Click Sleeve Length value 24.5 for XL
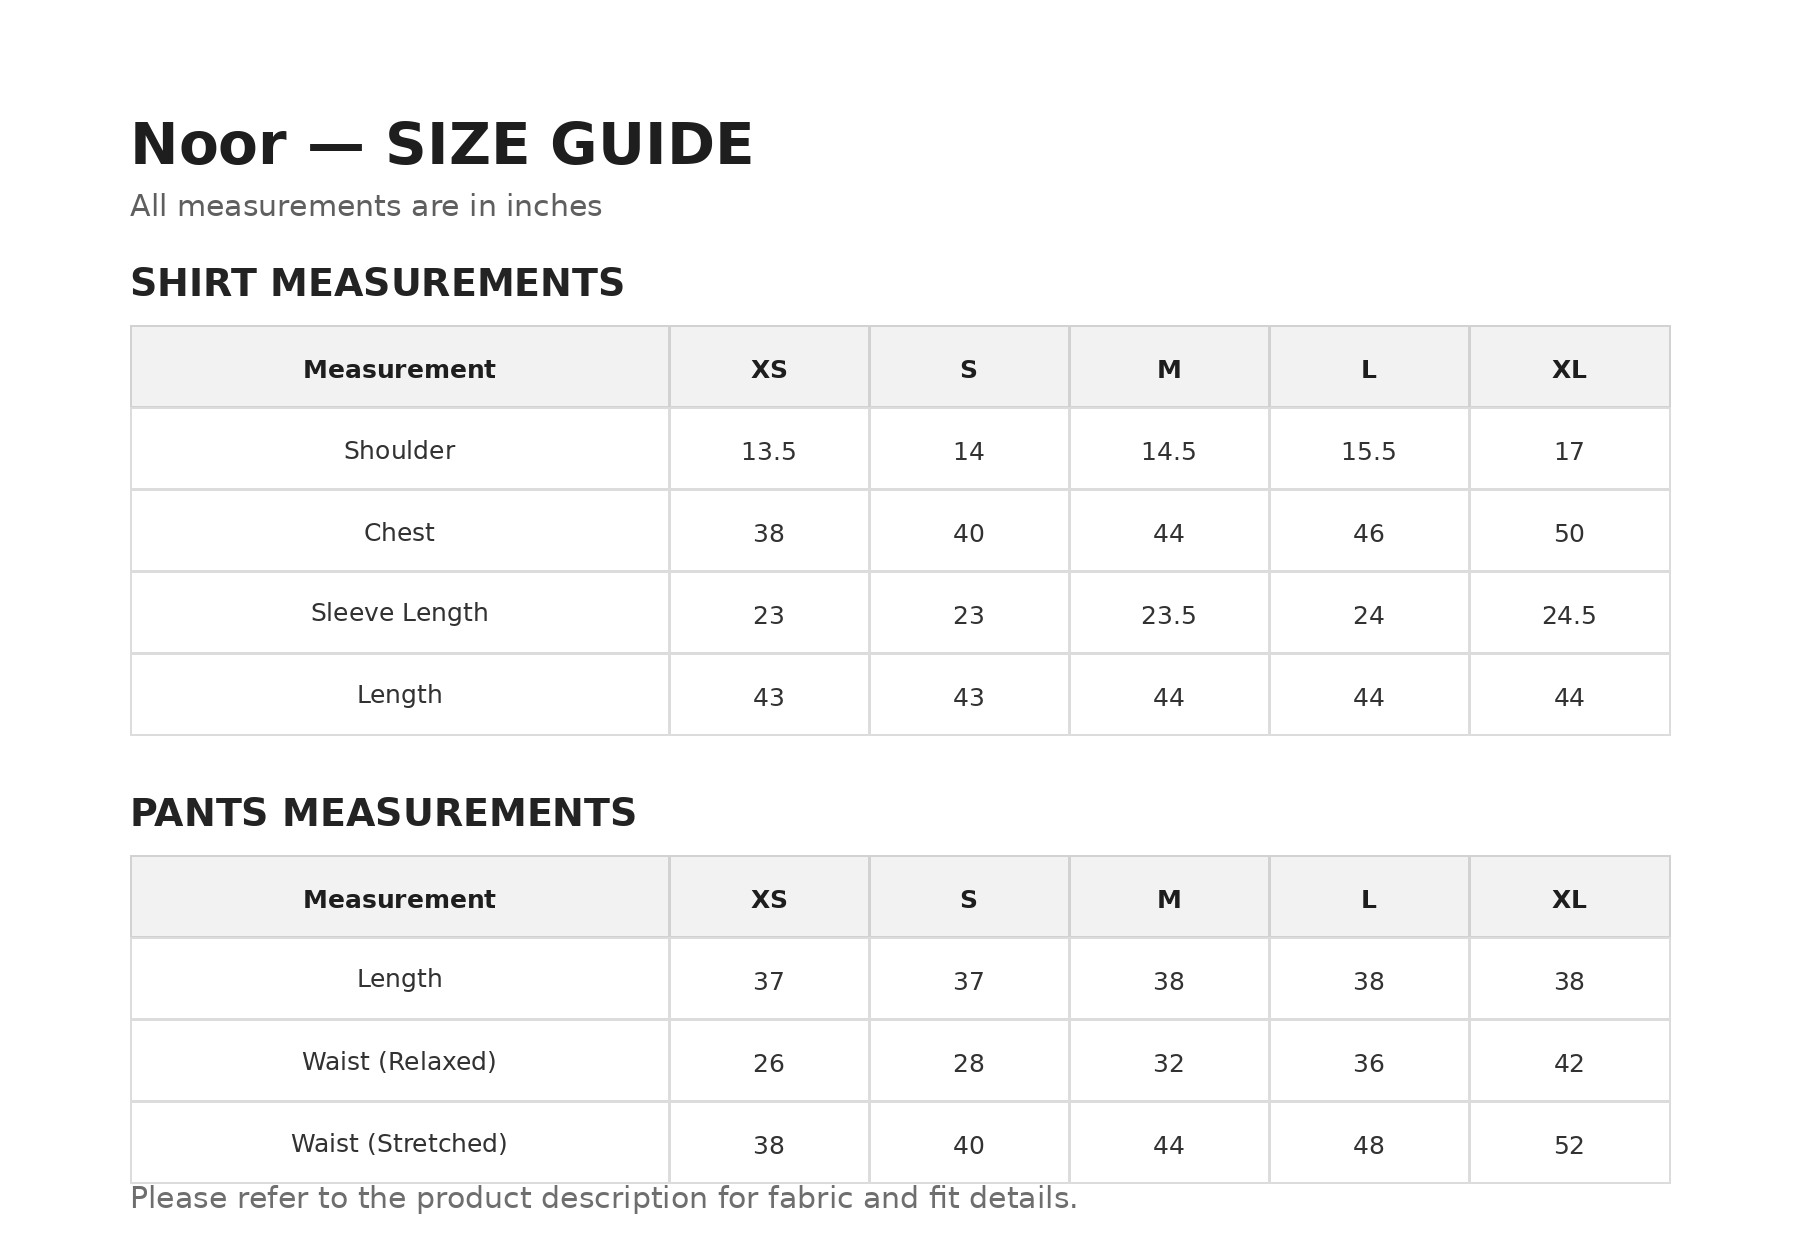 (1569, 616)
